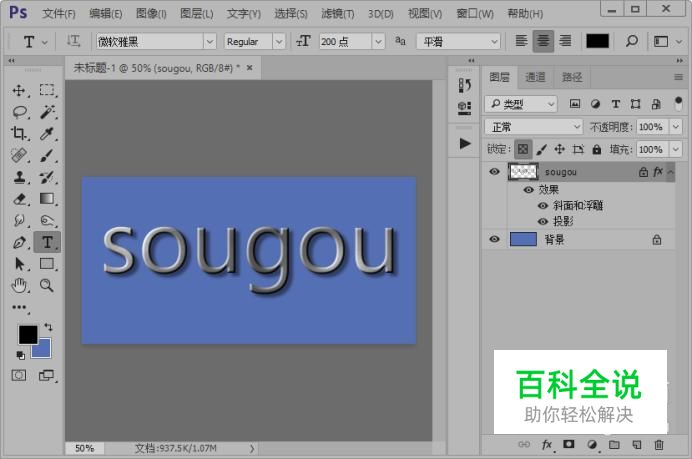This screenshot has width=692, height=459.
Task: Open the 文件 menu
Action: click(x=59, y=14)
